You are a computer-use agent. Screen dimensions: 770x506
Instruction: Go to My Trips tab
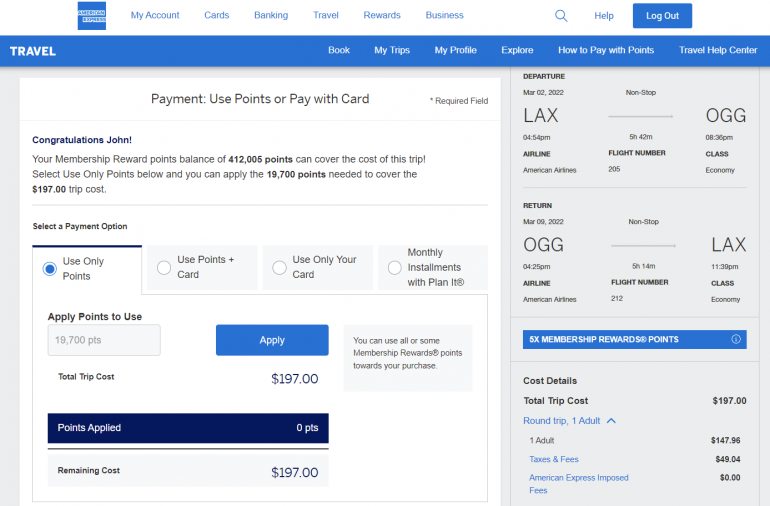click(392, 50)
